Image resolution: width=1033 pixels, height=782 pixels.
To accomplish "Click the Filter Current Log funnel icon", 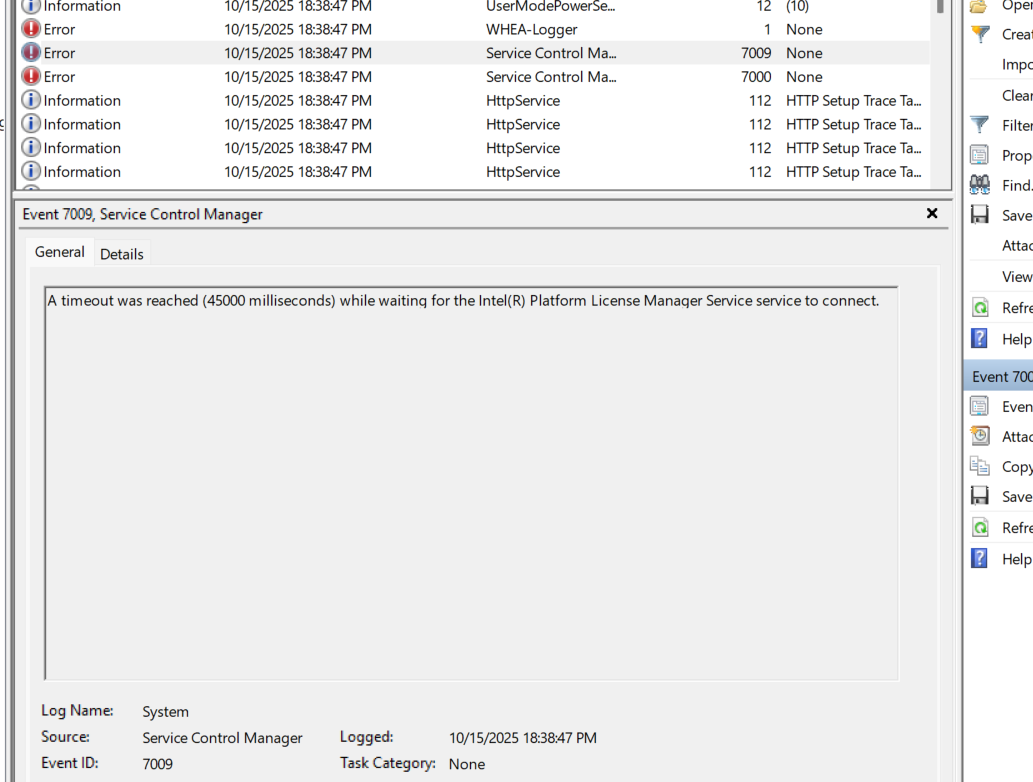I will point(980,125).
